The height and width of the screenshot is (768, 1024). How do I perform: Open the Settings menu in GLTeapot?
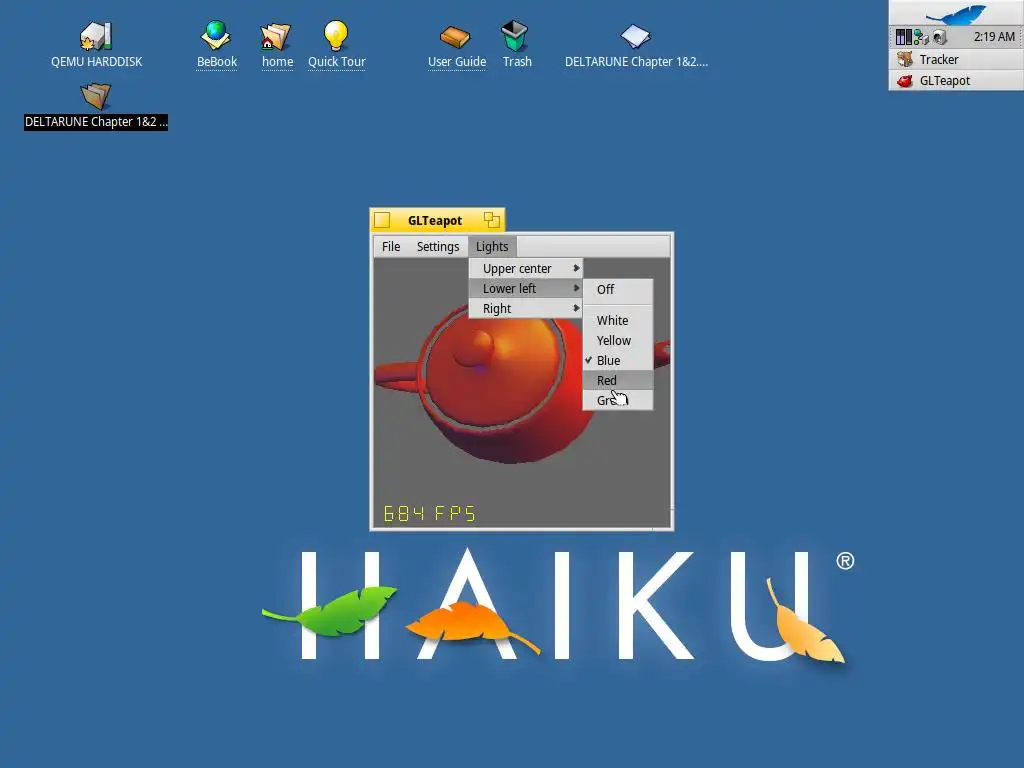438,247
